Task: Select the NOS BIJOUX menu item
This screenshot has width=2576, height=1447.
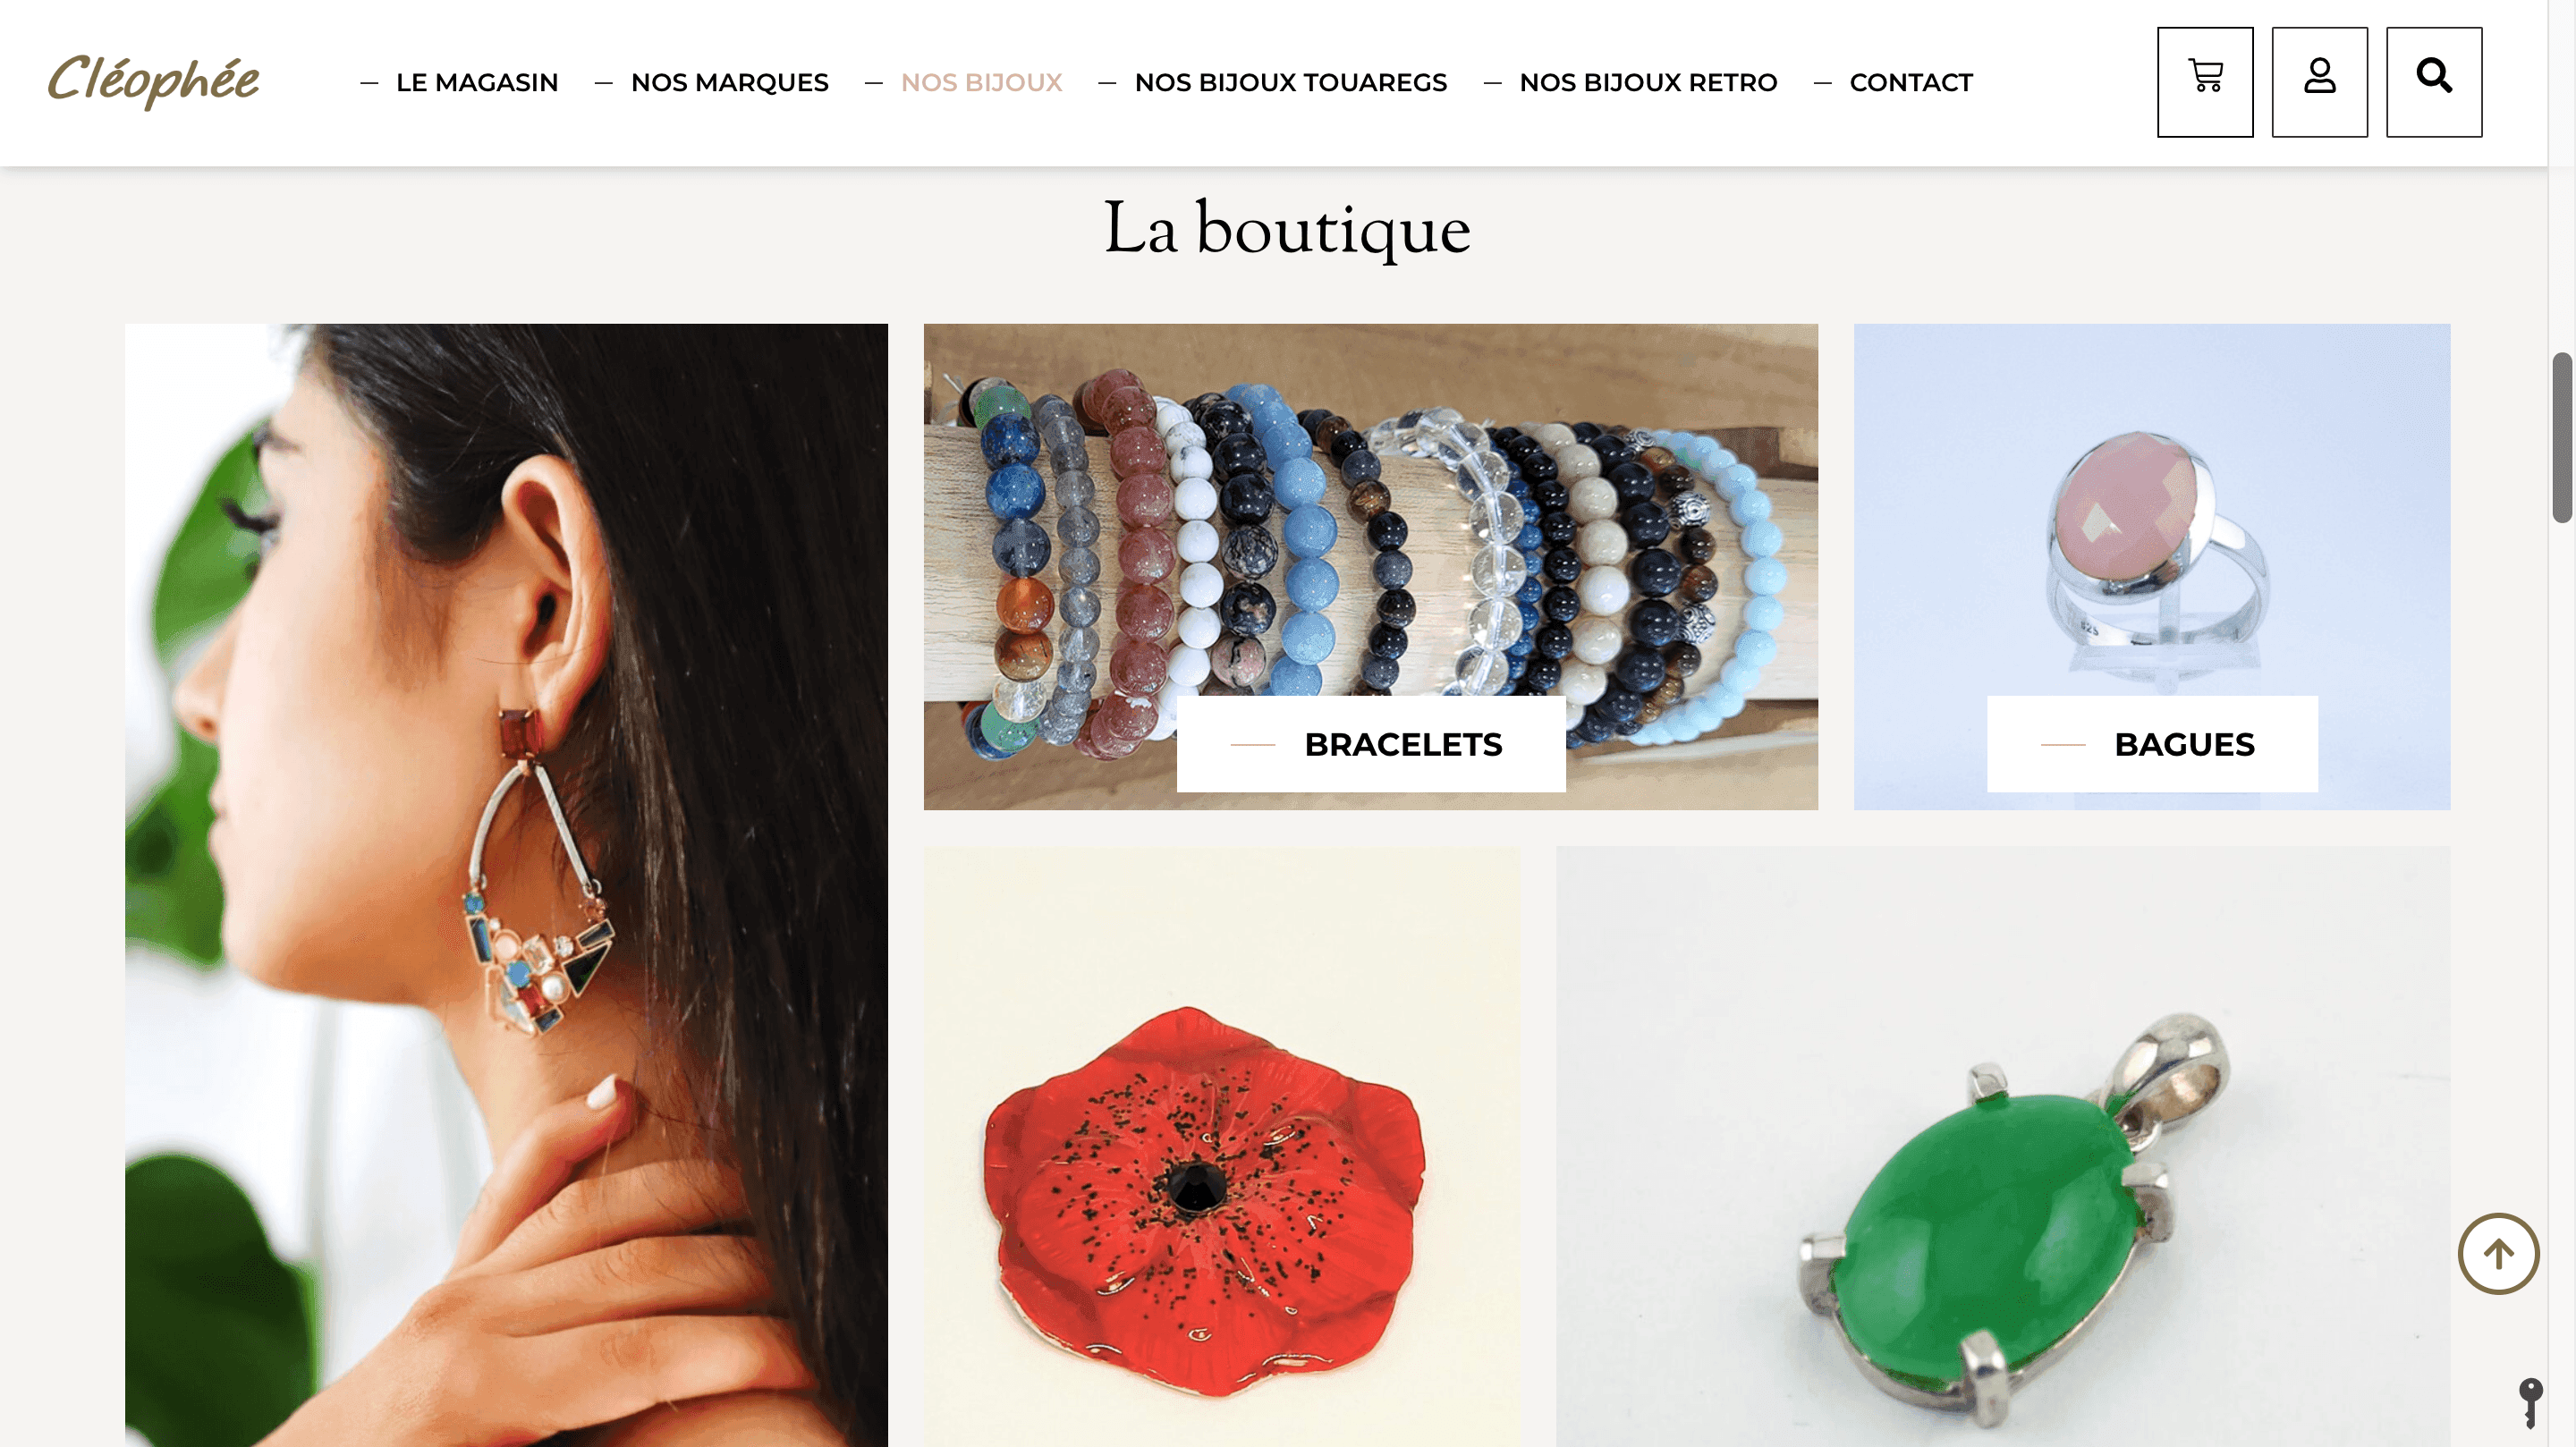Action: tap(981, 82)
